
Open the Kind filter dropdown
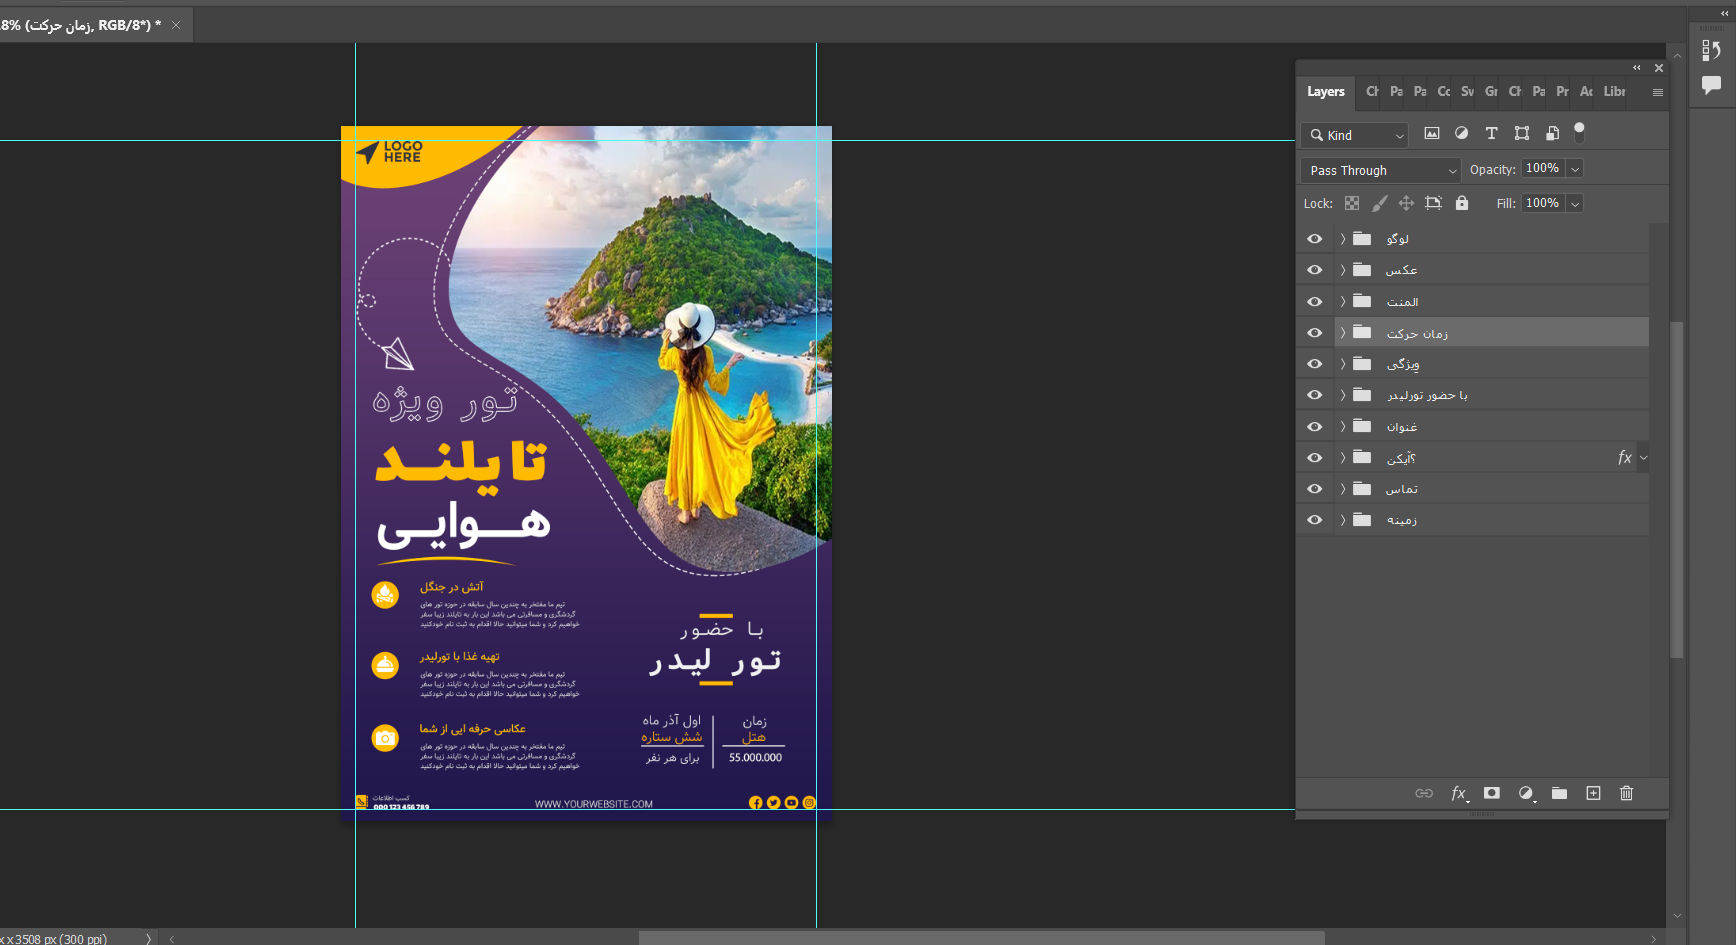[x=1355, y=135]
